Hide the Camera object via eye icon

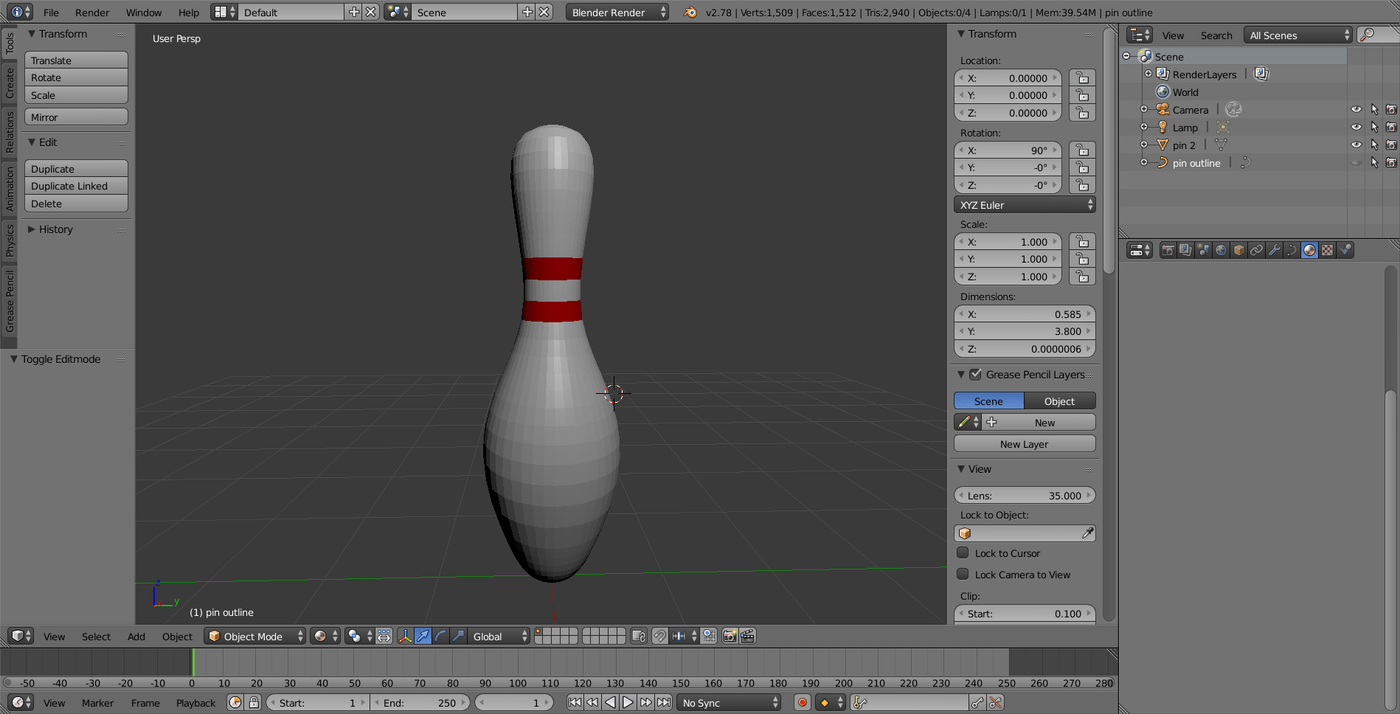pyautogui.click(x=1356, y=110)
